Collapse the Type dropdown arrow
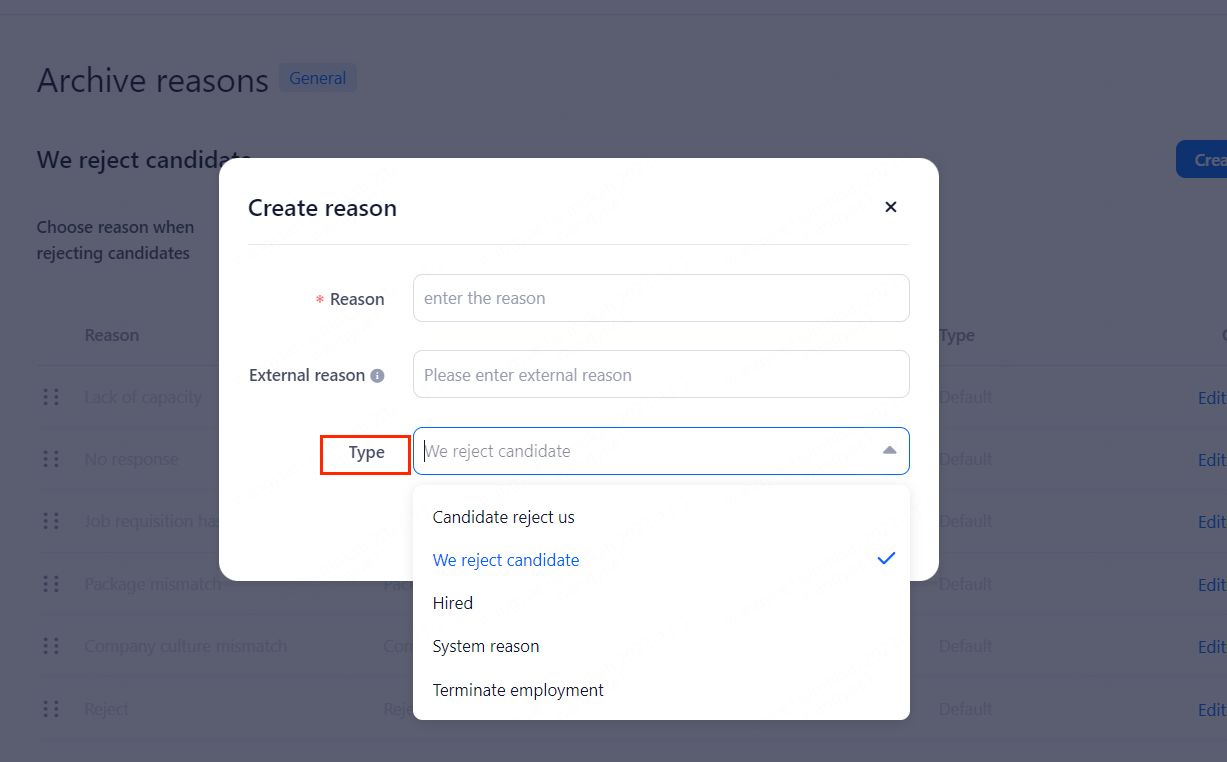This screenshot has width=1227, height=762. coord(889,451)
